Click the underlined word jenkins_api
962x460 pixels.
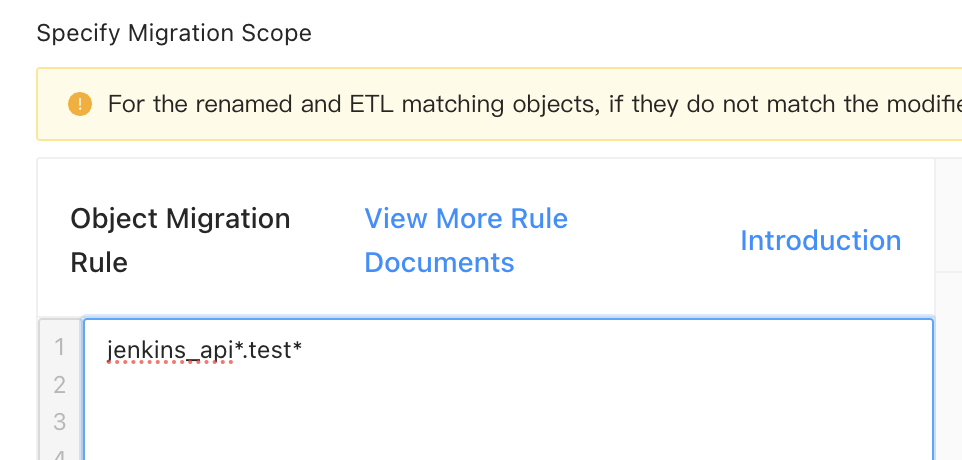point(169,349)
